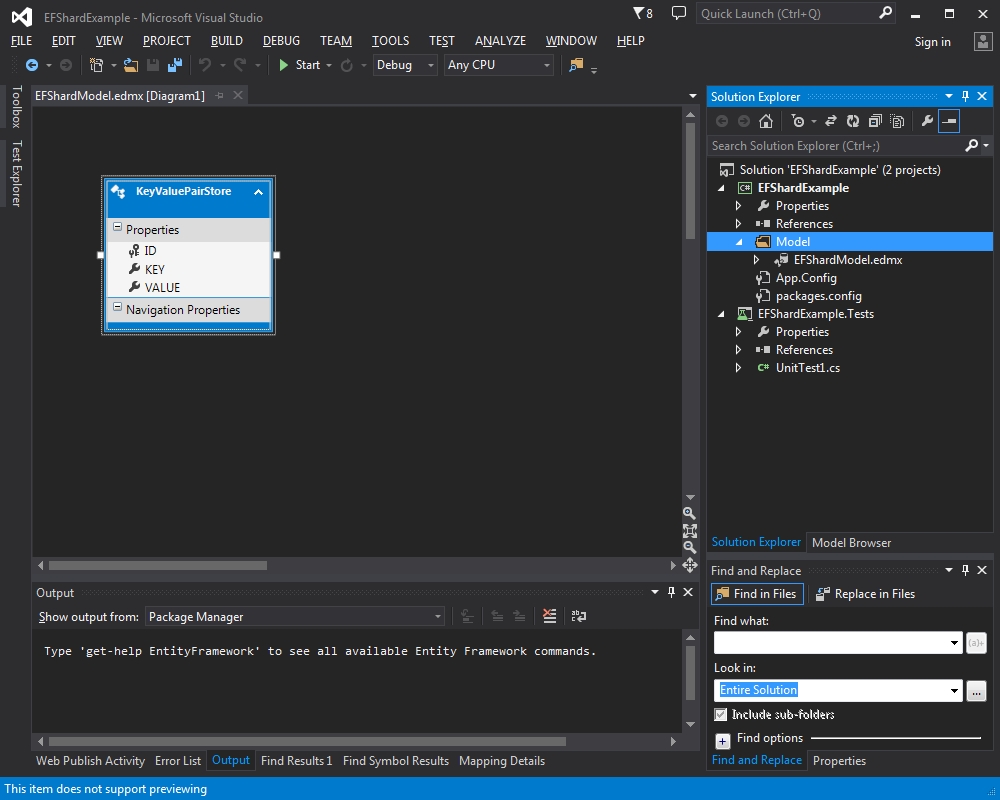The image size is (1000, 800).
Task: Click the Save All toolbar icon
Action: point(175,65)
